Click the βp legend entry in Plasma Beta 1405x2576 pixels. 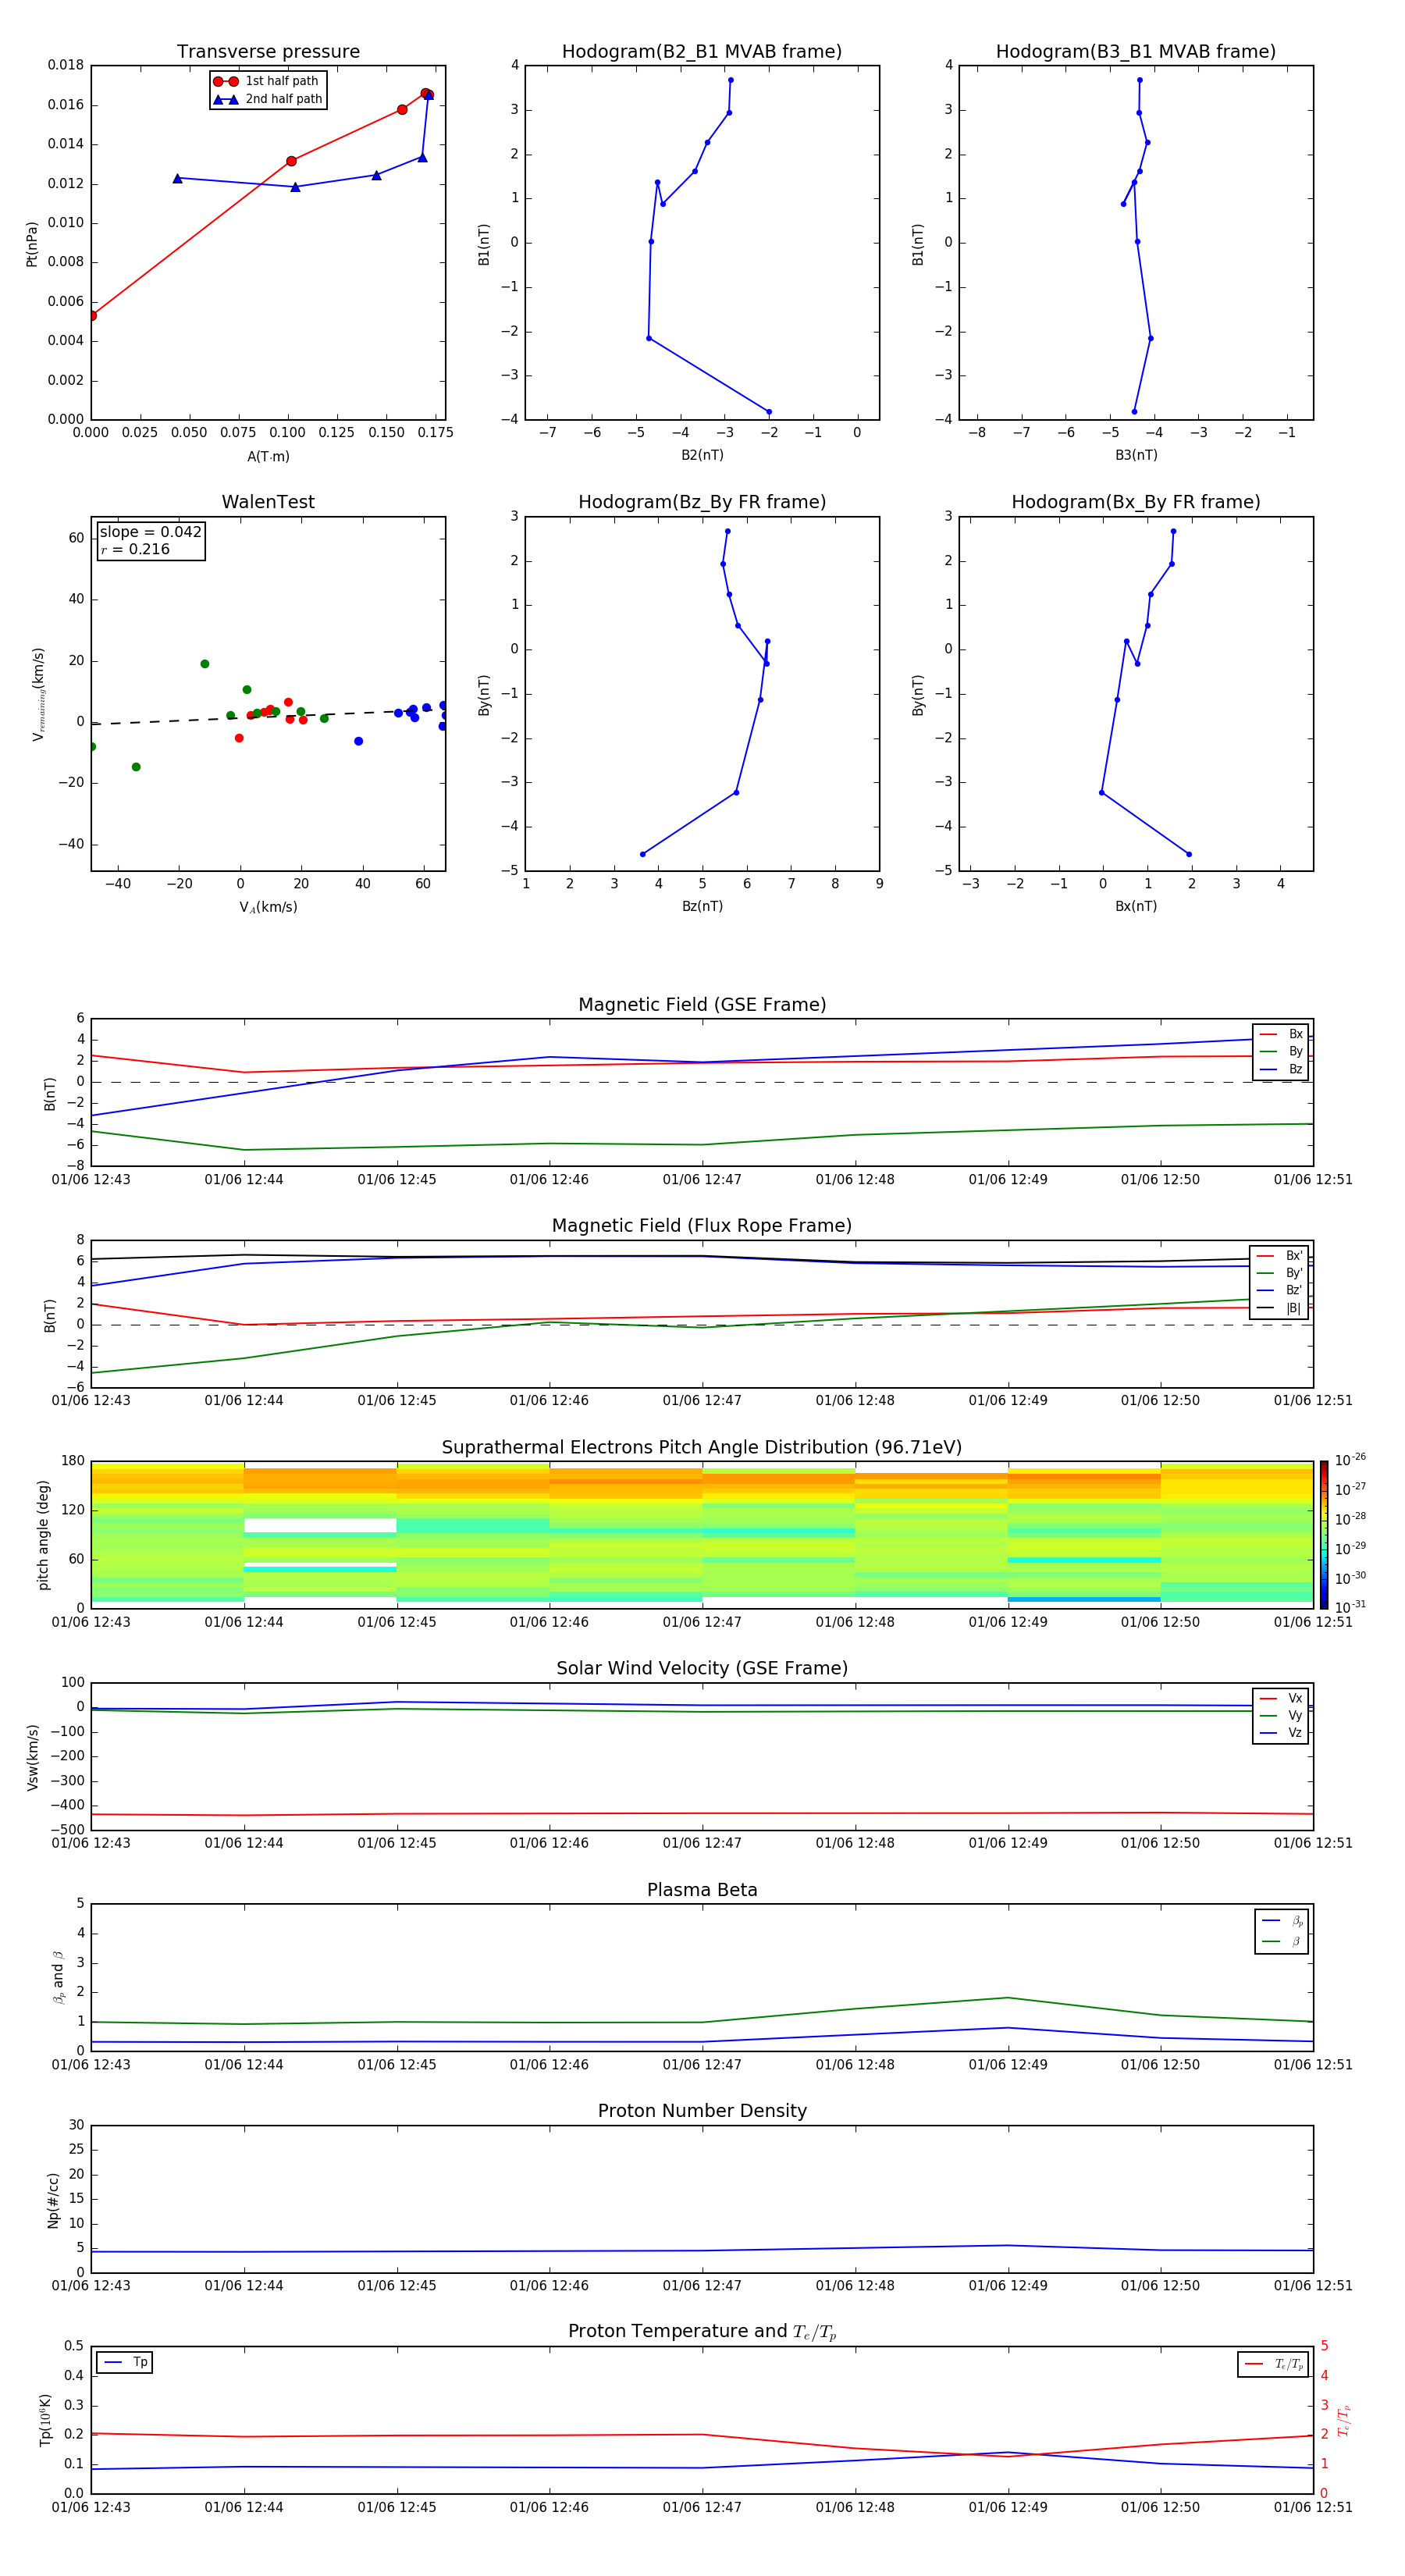[x=1282, y=1921]
